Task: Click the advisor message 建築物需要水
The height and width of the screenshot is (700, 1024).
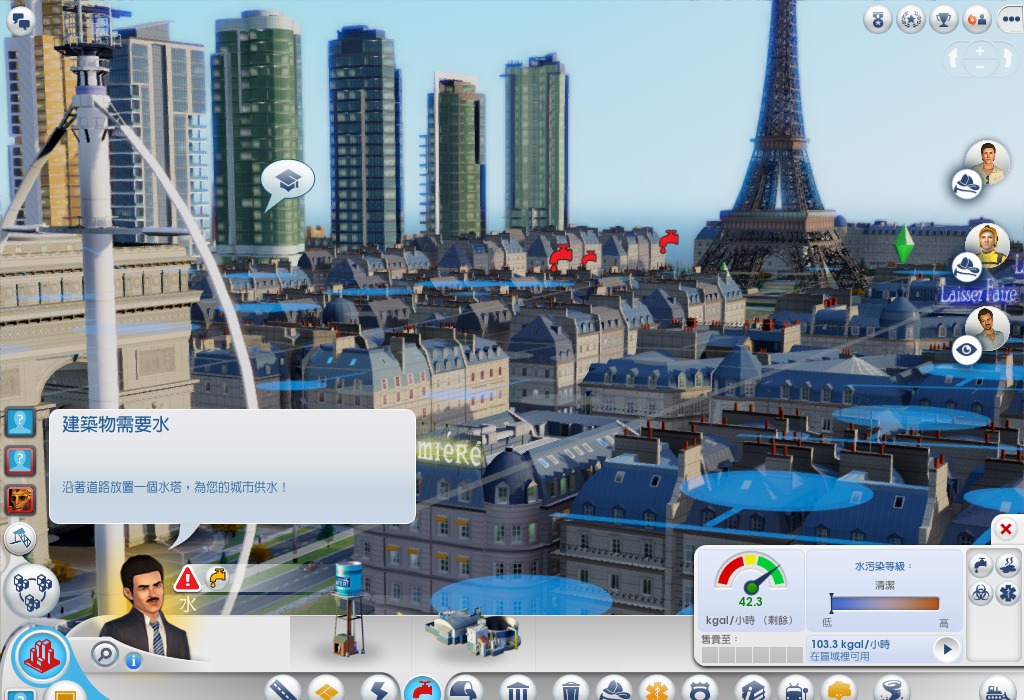Action: tap(116, 424)
